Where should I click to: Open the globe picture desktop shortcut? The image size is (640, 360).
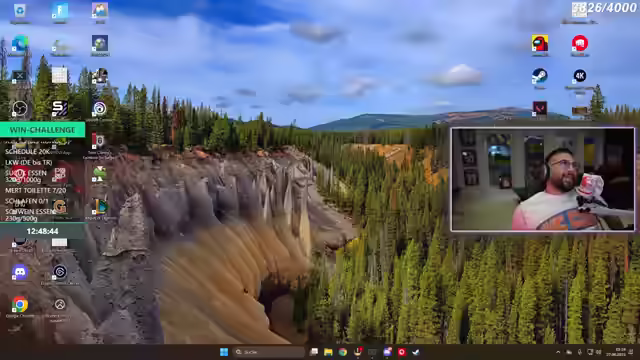(x=100, y=43)
